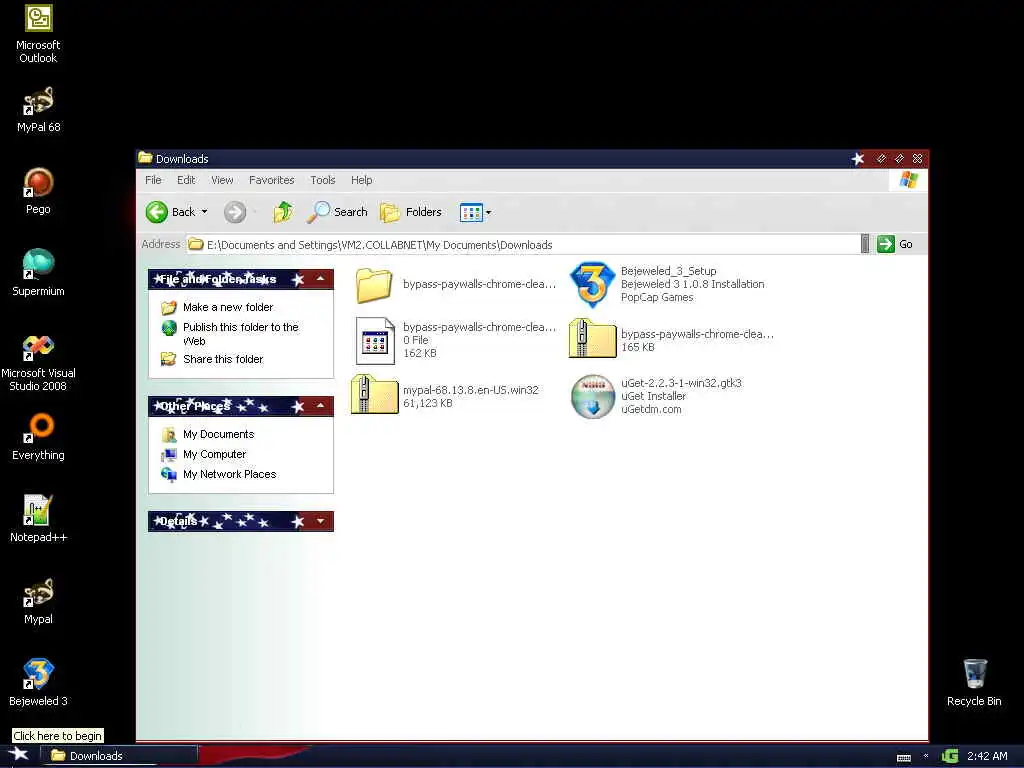Click the green tray icon beside clock
Image resolution: width=1024 pixels, height=768 pixels.
950,756
